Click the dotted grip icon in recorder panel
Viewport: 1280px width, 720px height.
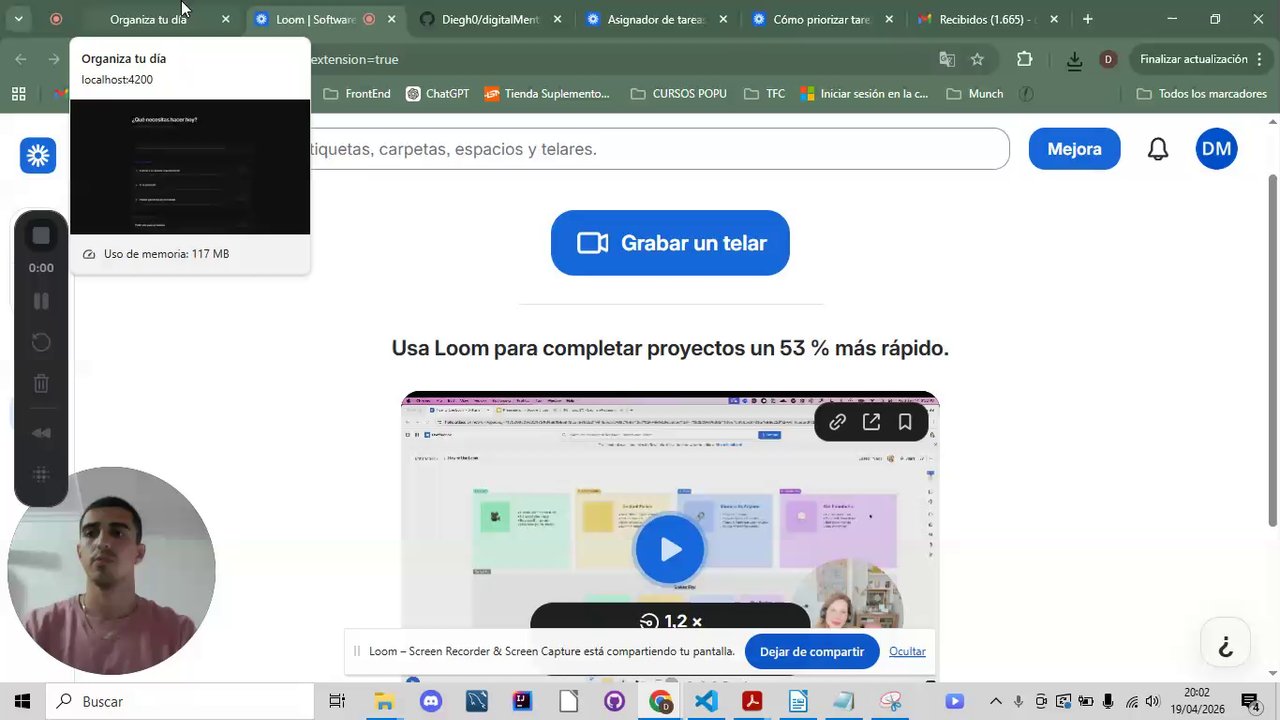41,475
